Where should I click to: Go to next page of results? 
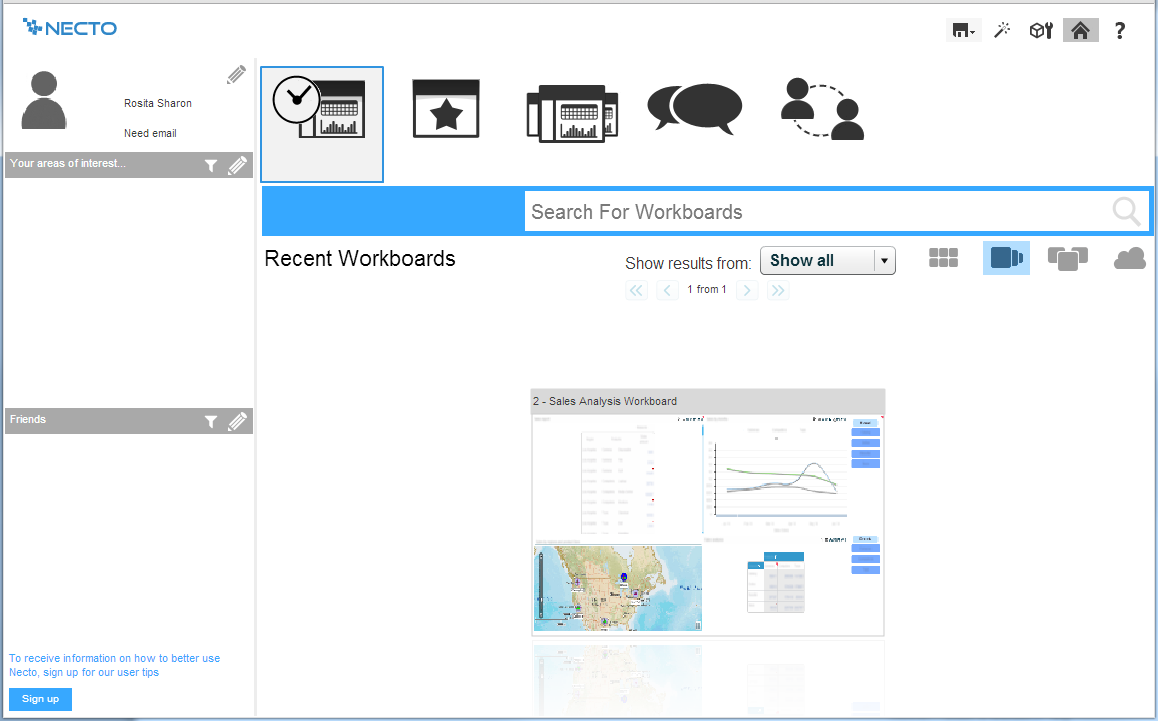tap(747, 290)
